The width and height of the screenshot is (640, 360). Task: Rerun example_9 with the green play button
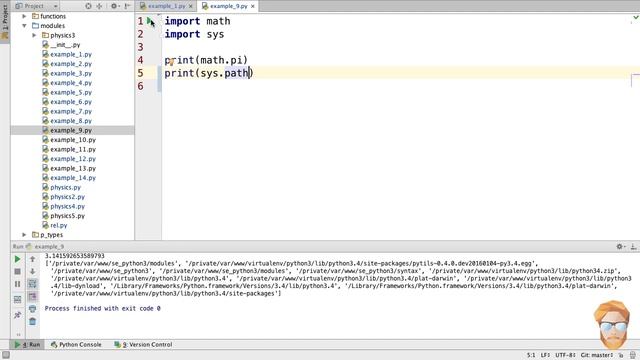[17, 259]
